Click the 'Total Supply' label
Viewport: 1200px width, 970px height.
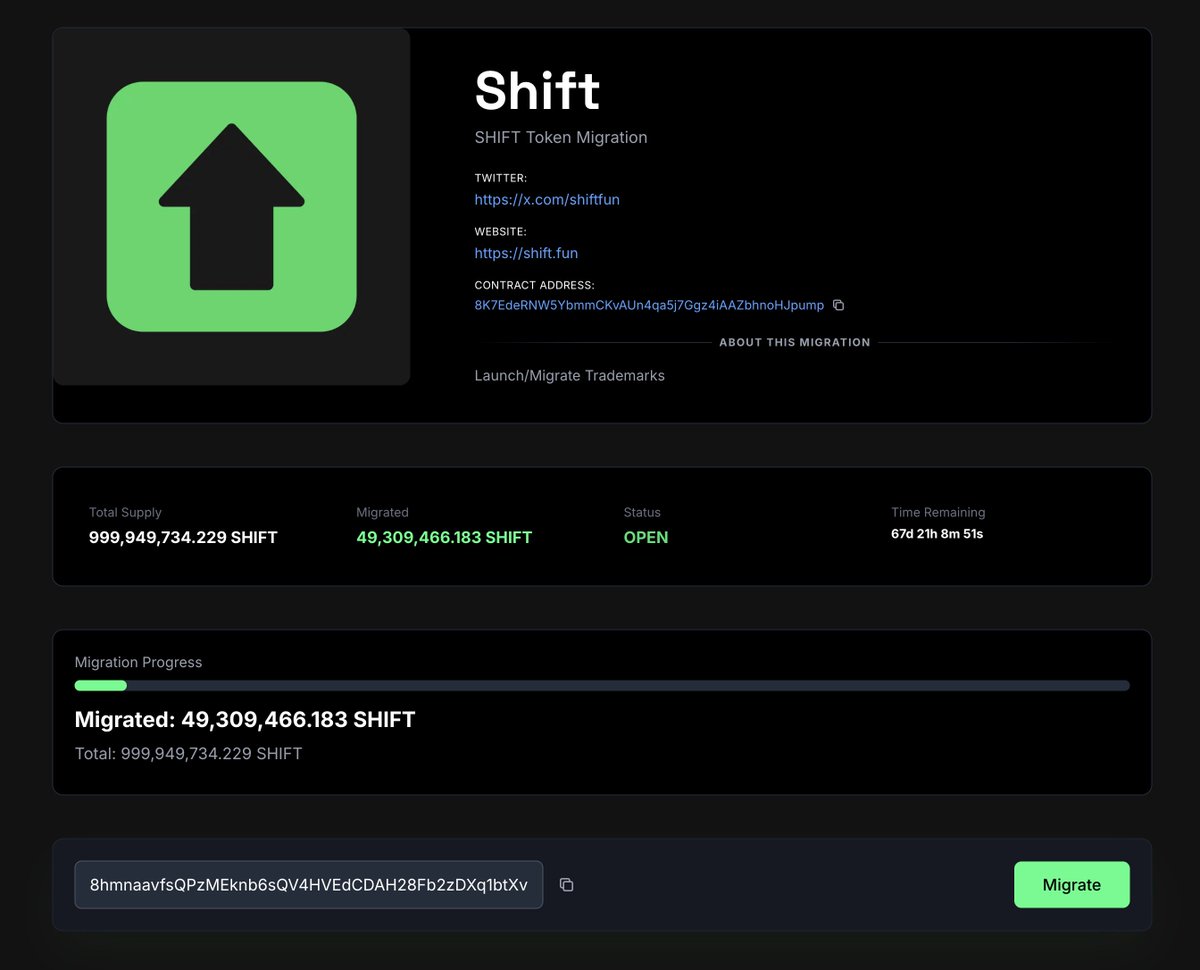pyautogui.click(x=125, y=512)
